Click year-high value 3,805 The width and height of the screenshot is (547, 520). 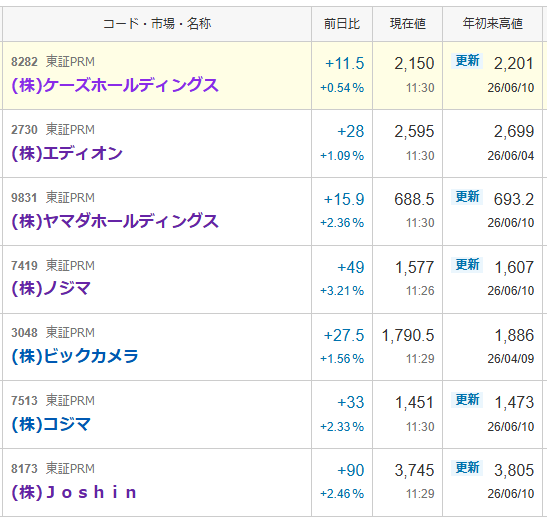click(x=514, y=471)
